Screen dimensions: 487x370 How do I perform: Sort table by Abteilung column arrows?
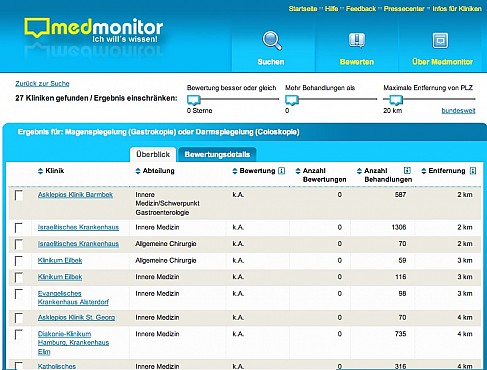point(138,171)
